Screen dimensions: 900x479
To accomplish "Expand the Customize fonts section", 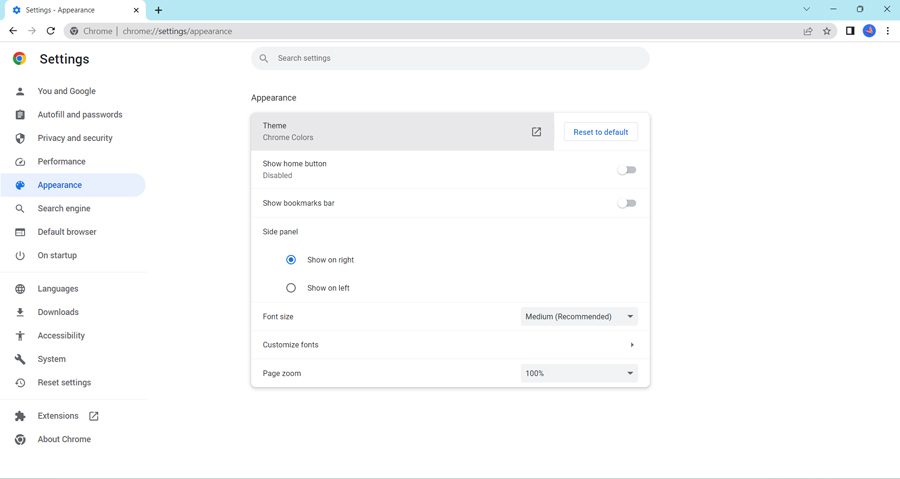I will click(x=631, y=345).
